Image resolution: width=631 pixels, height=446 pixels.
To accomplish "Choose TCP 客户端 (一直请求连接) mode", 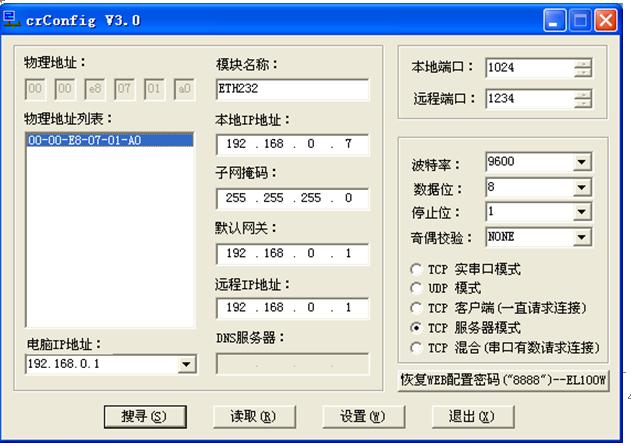I will point(417,308).
